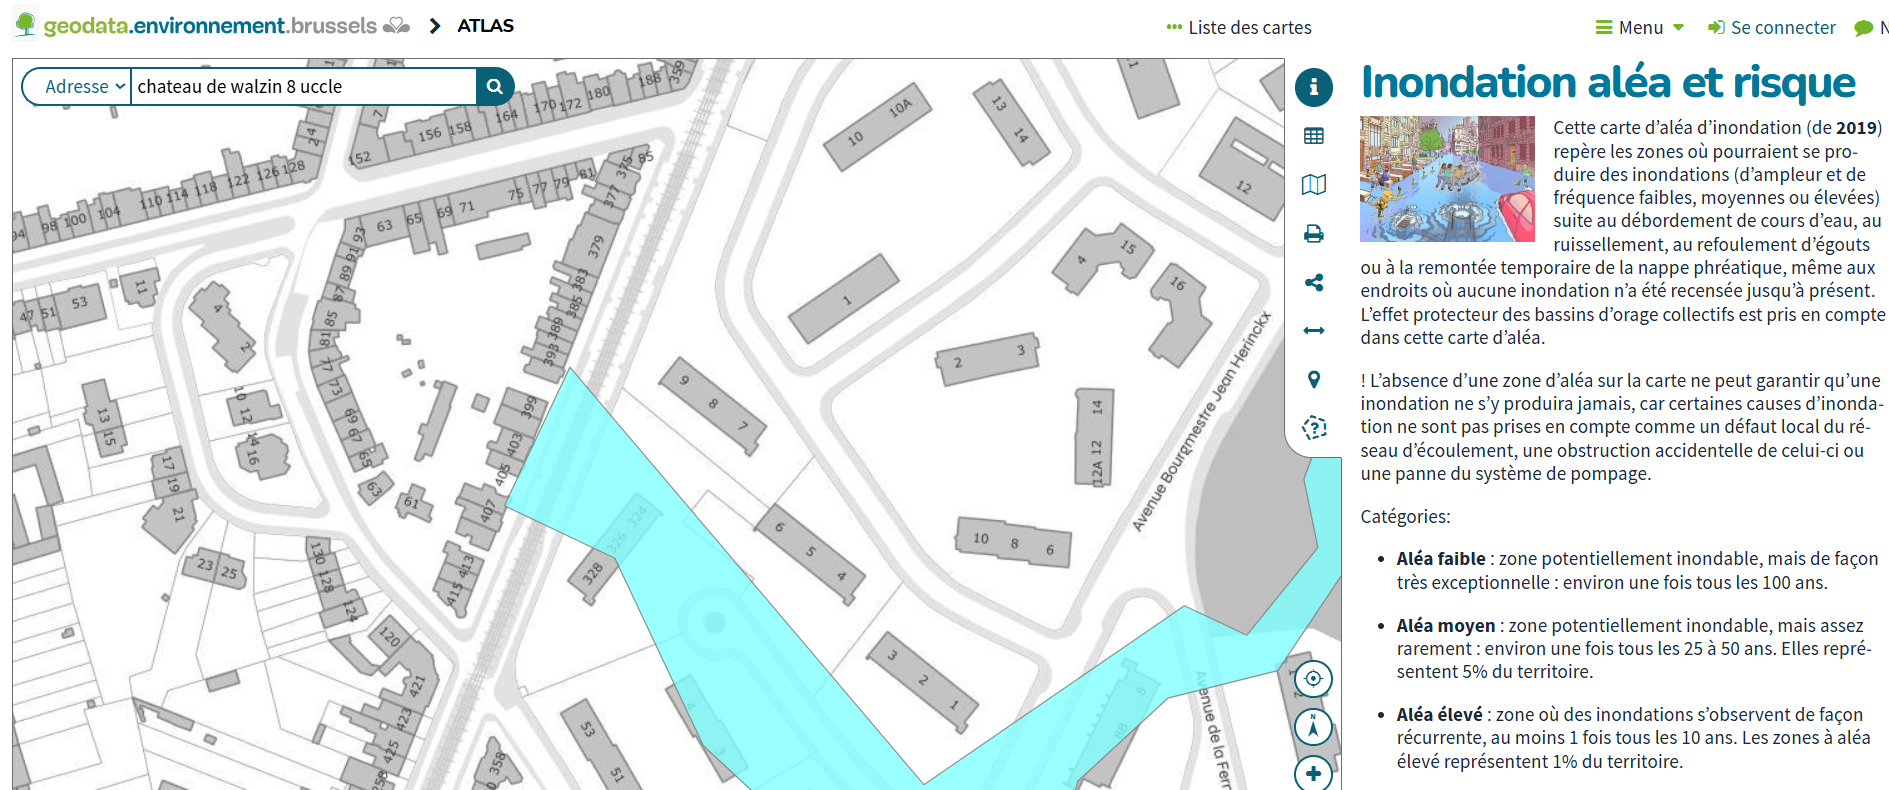Open Liste des cartes
This screenshot has height=790, width=1889.
point(1239,28)
